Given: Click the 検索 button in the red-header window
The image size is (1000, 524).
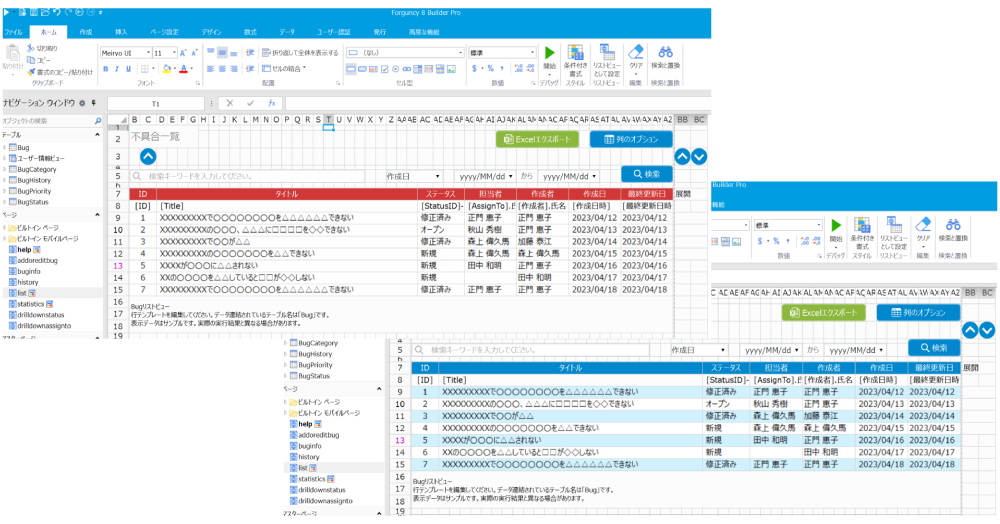Looking at the screenshot, I should coord(647,174).
